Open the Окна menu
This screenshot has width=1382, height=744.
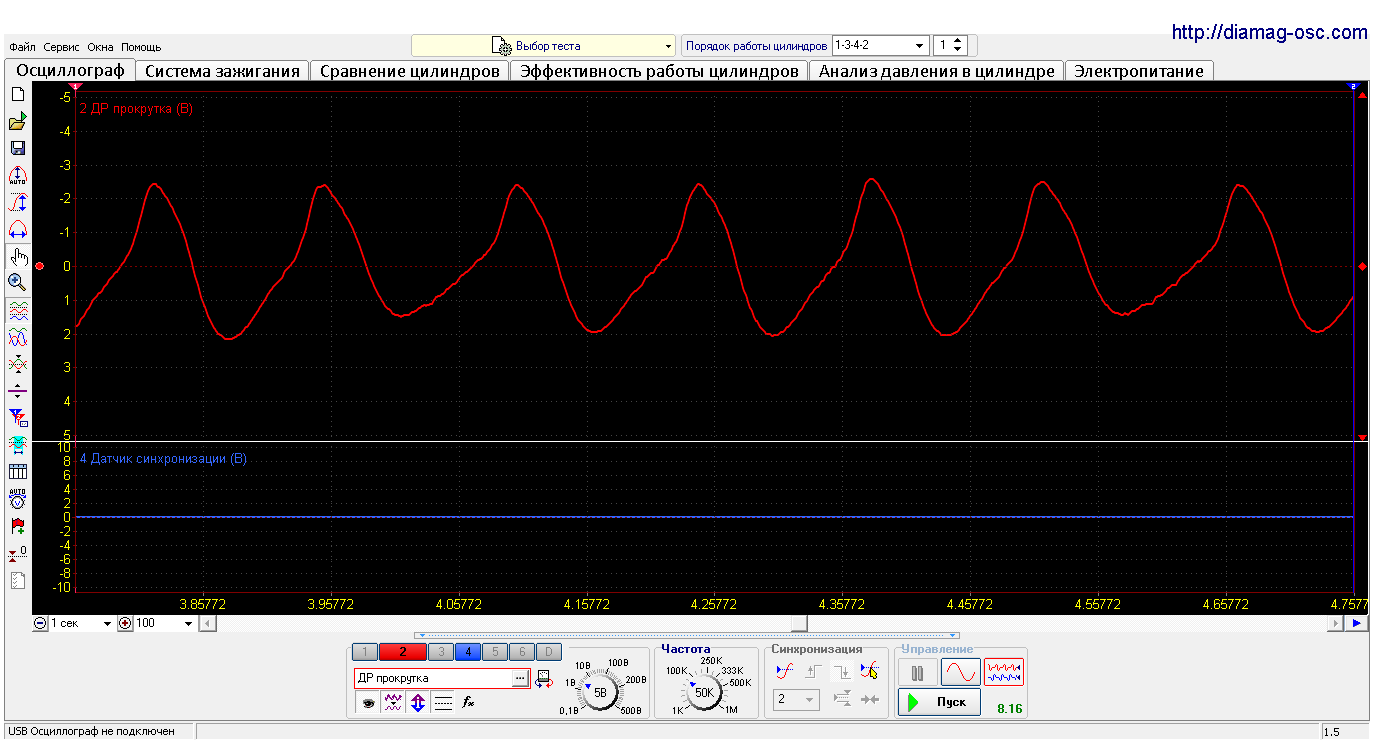pyautogui.click(x=101, y=47)
